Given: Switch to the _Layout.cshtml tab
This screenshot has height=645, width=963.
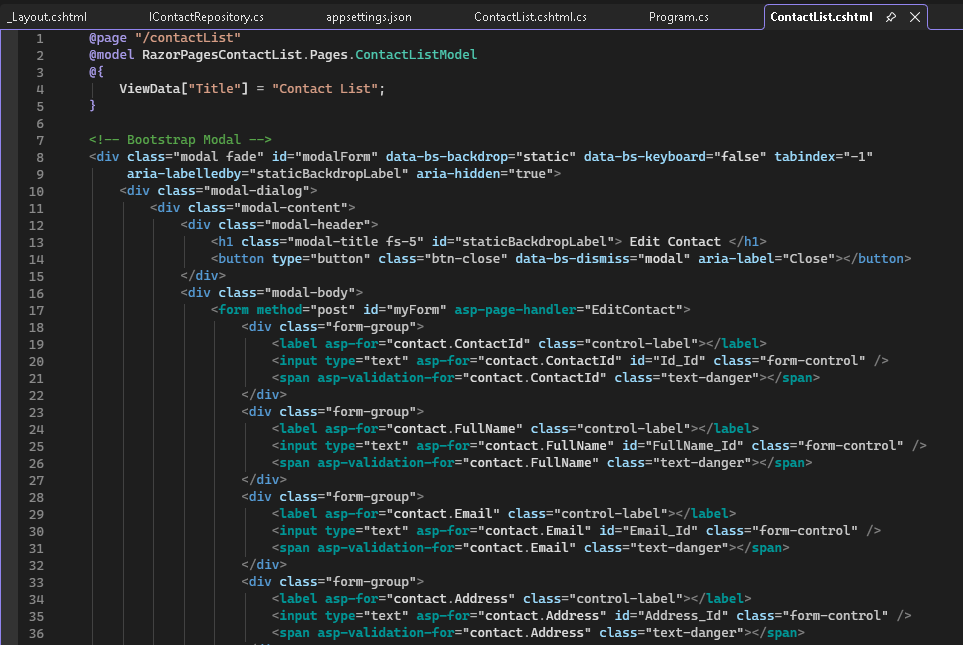Looking at the screenshot, I should 47,17.
